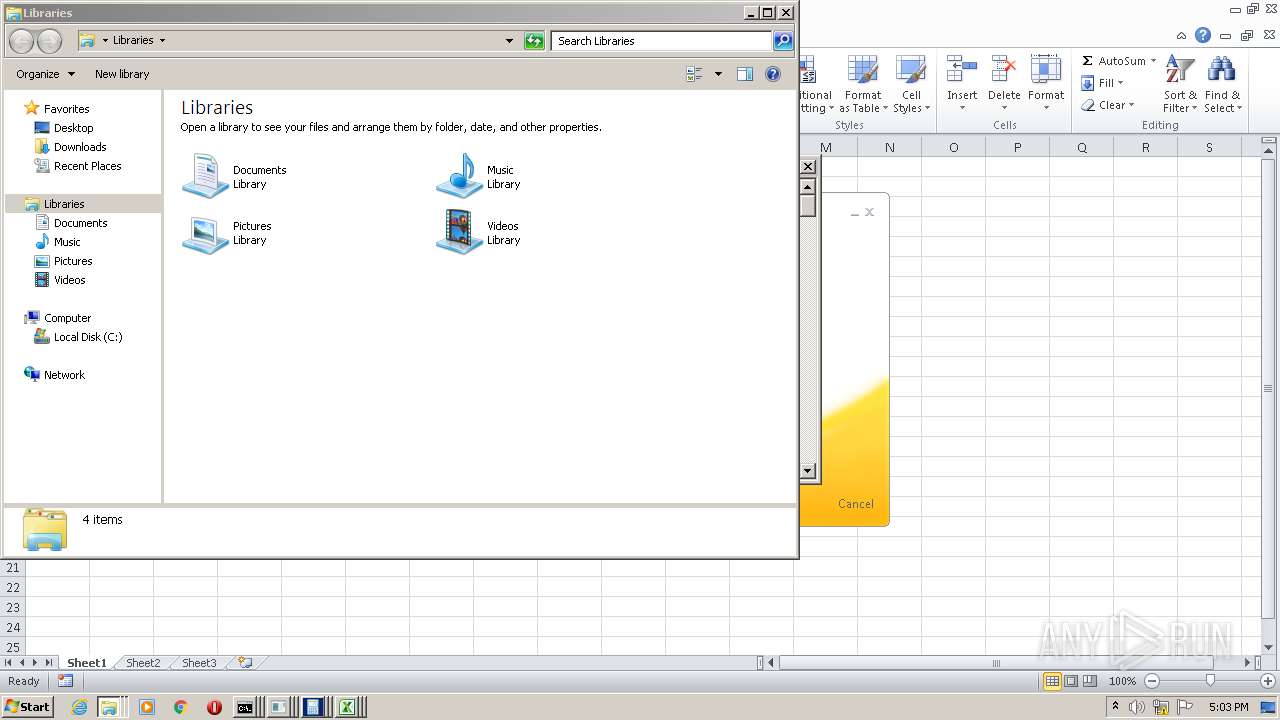Open Excel's Format cells menu
This screenshot has height=720, width=1280.
1046,84
